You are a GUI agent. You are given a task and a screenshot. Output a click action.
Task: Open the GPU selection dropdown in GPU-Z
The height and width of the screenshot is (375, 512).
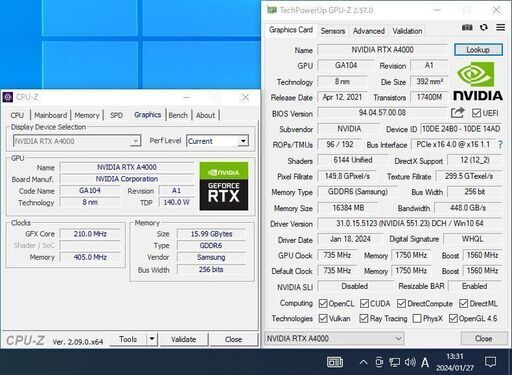coord(334,339)
